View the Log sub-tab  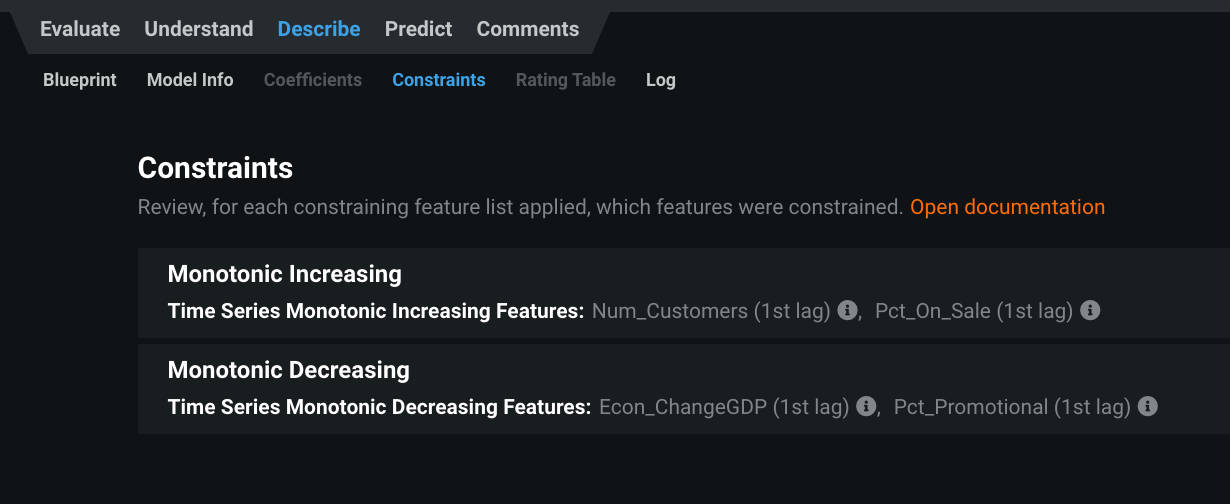pos(661,80)
